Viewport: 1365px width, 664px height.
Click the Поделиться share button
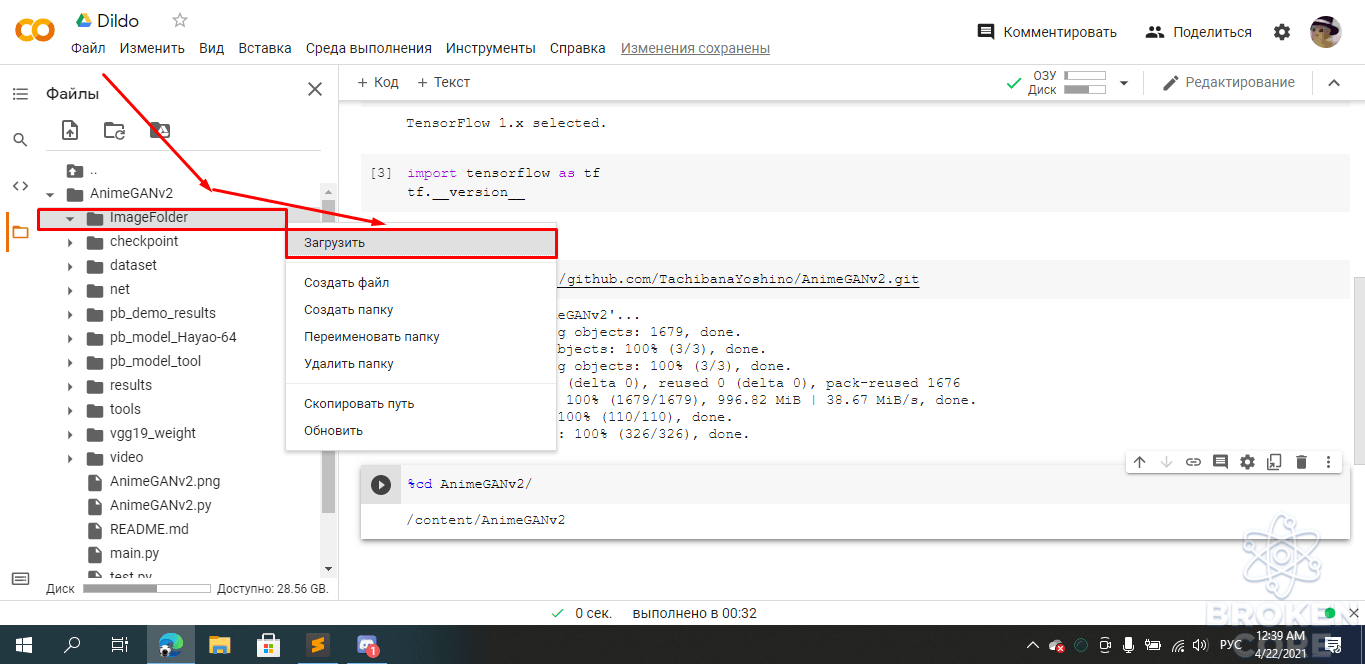(1199, 32)
